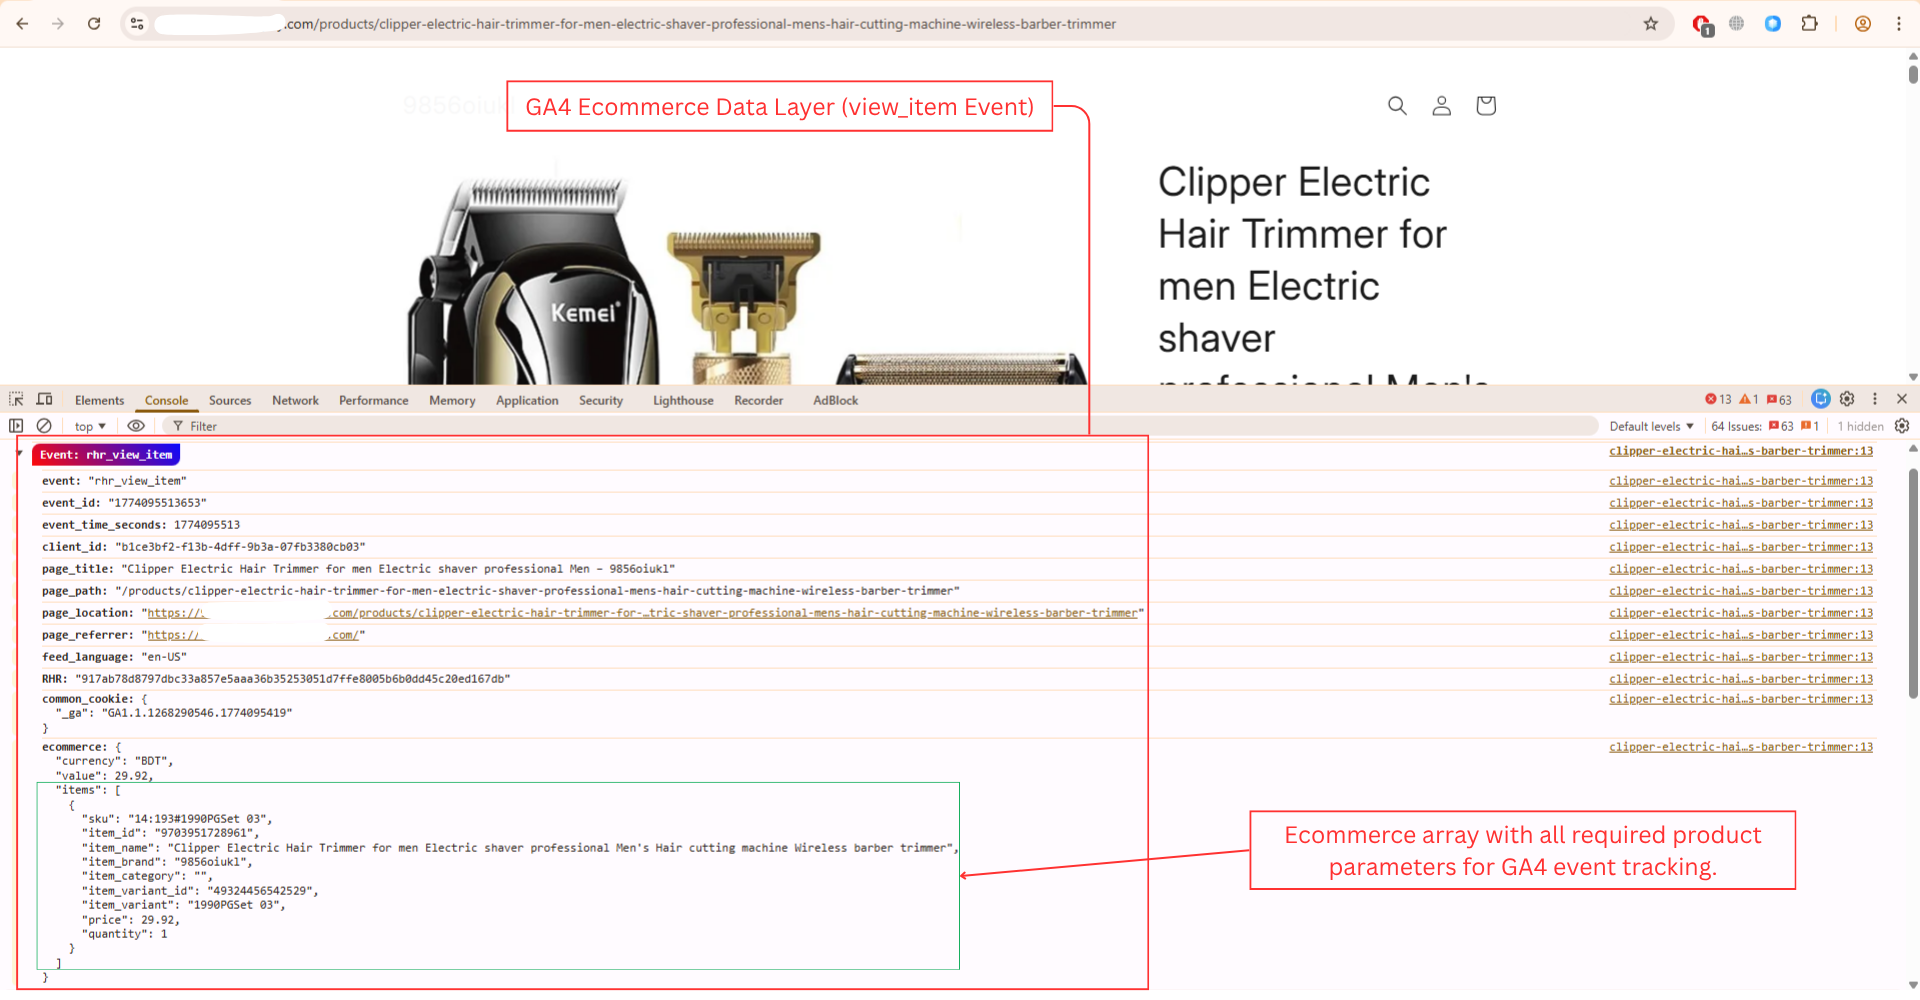This screenshot has width=1920, height=1000.
Task: Click the RHR hash value line
Action: click(276, 679)
